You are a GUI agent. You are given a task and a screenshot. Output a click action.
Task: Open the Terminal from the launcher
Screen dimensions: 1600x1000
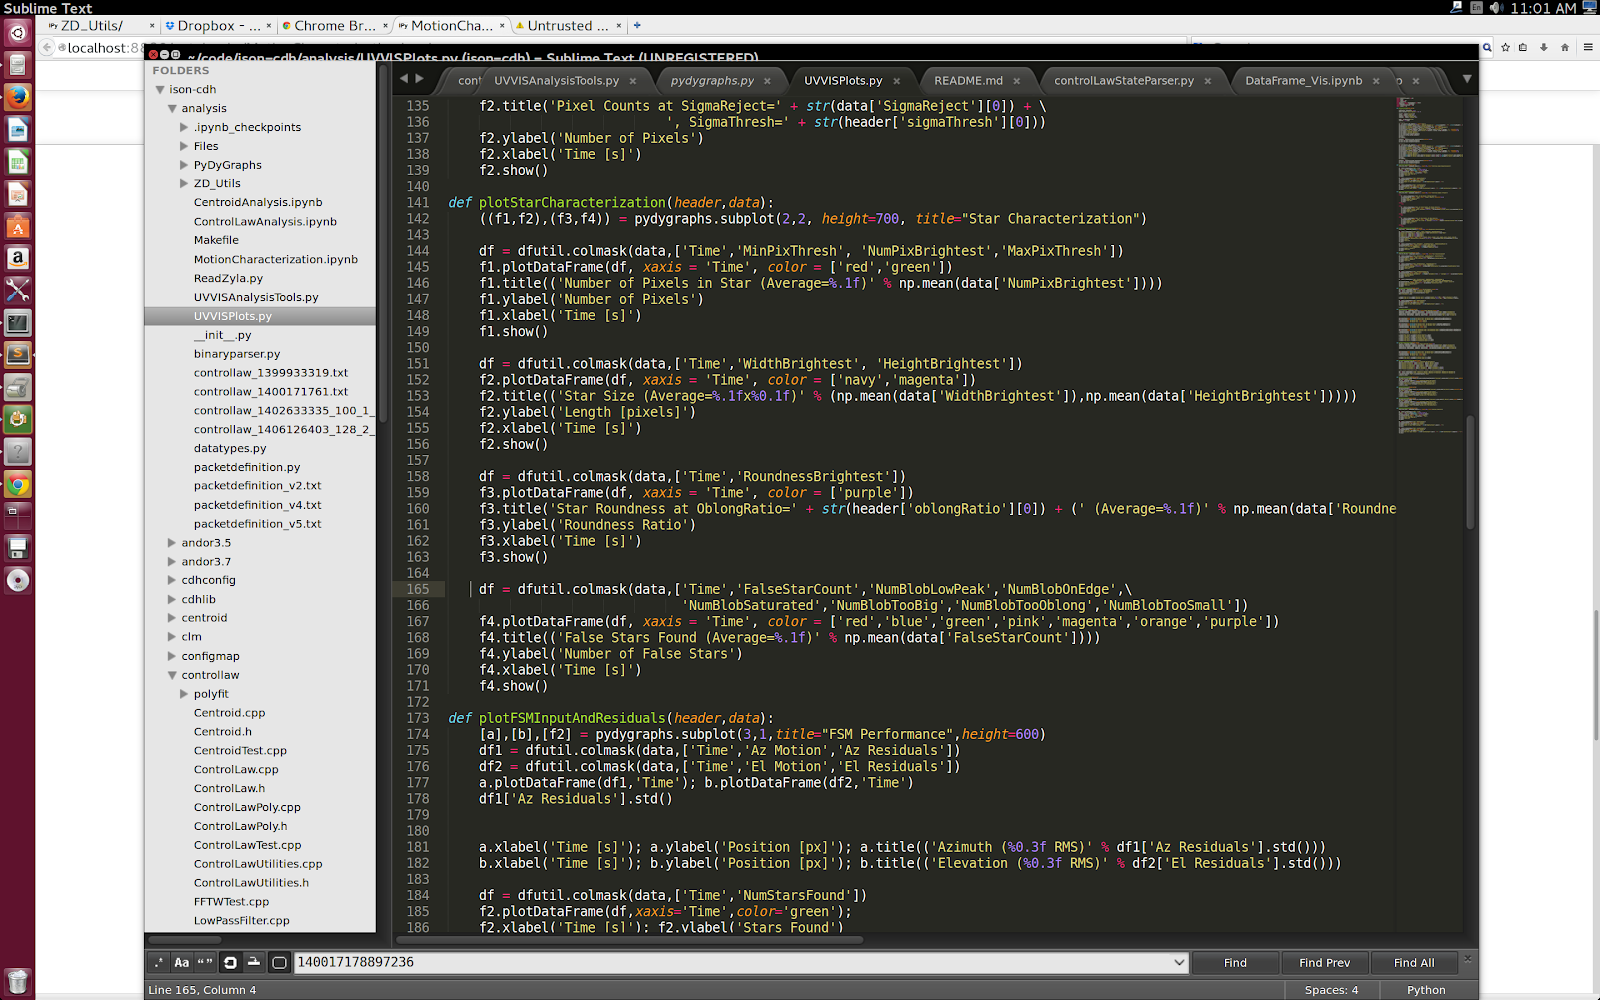point(18,323)
